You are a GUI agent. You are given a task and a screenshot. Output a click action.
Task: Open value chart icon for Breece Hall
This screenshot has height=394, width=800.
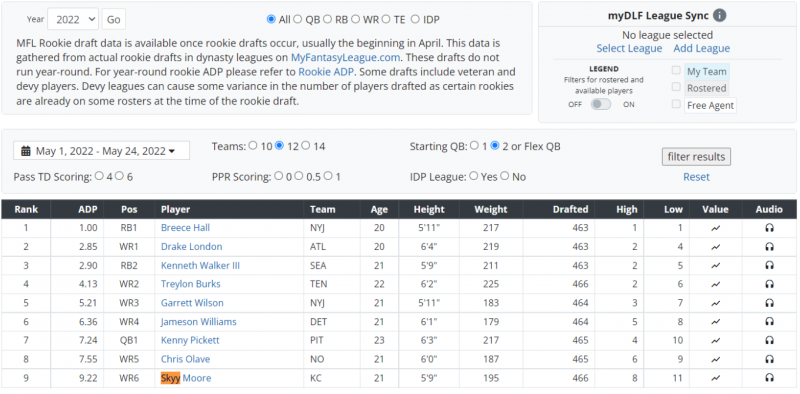(x=715, y=228)
